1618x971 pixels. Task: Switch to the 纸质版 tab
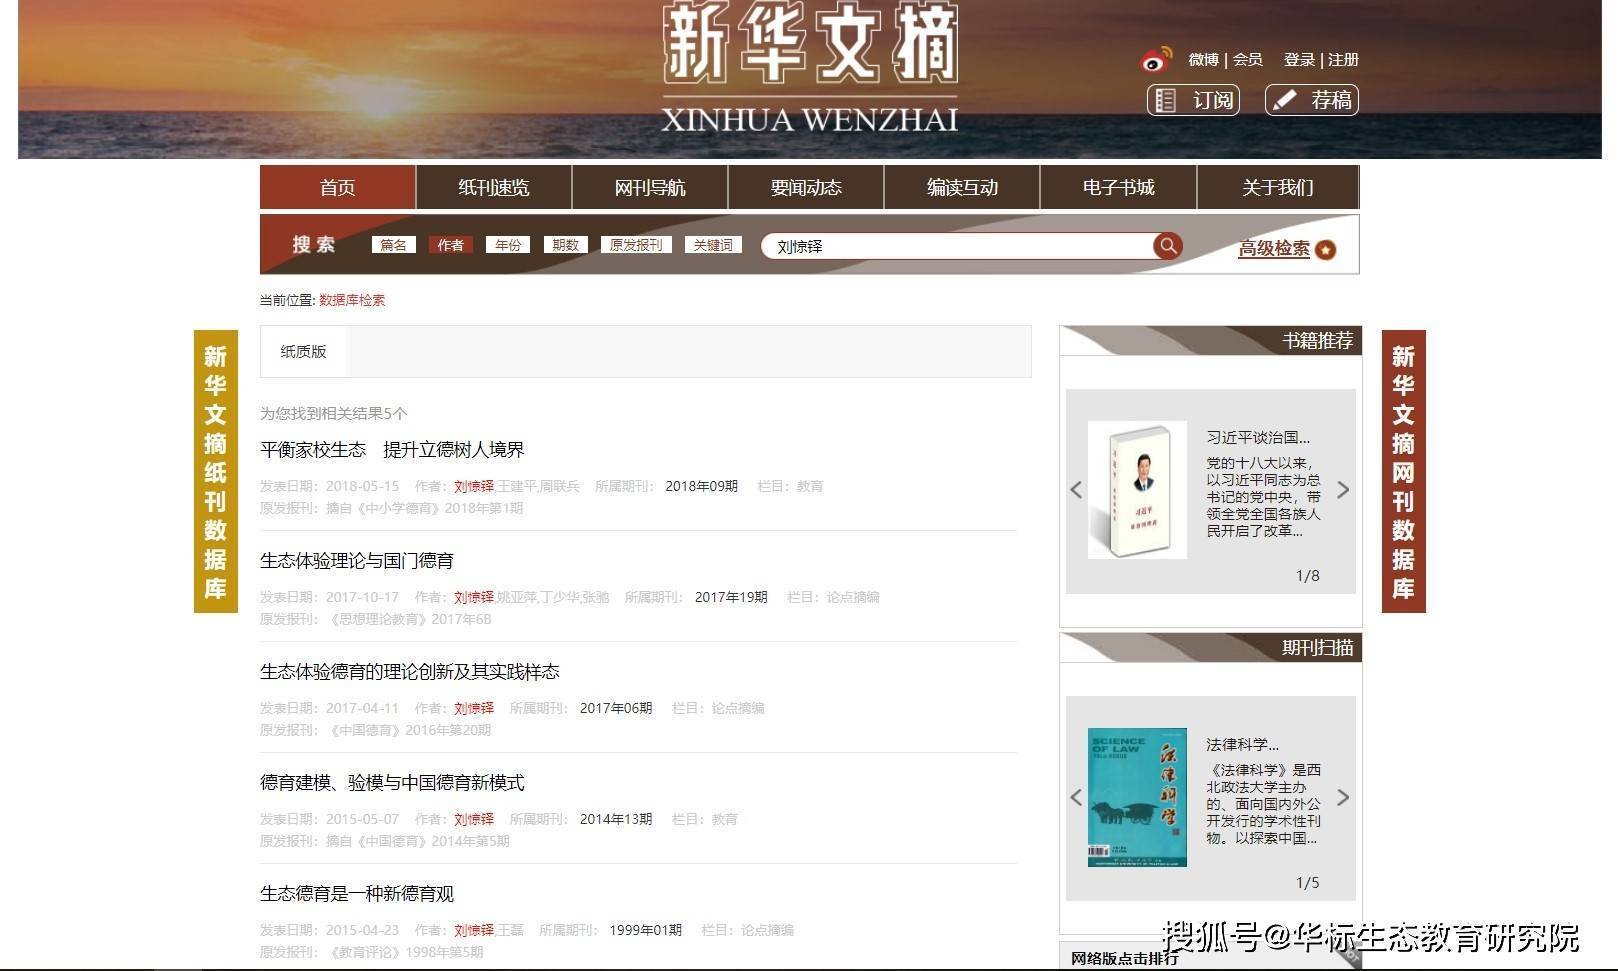(x=303, y=352)
